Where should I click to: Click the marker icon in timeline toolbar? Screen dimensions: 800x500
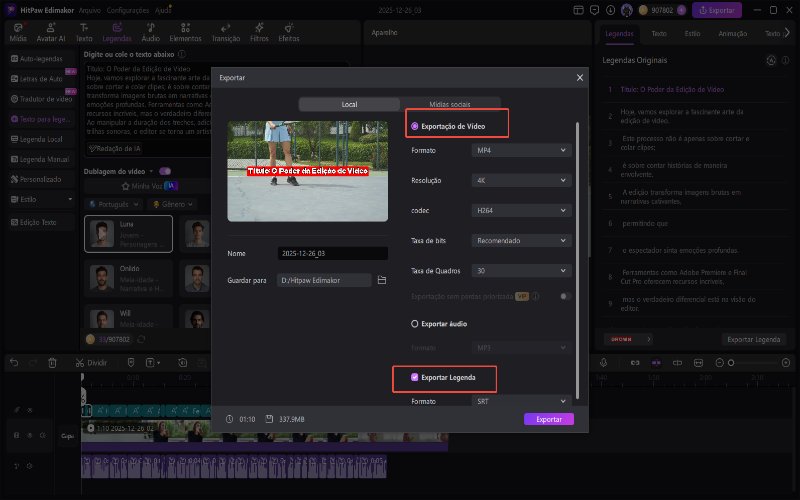pos(131,363)
